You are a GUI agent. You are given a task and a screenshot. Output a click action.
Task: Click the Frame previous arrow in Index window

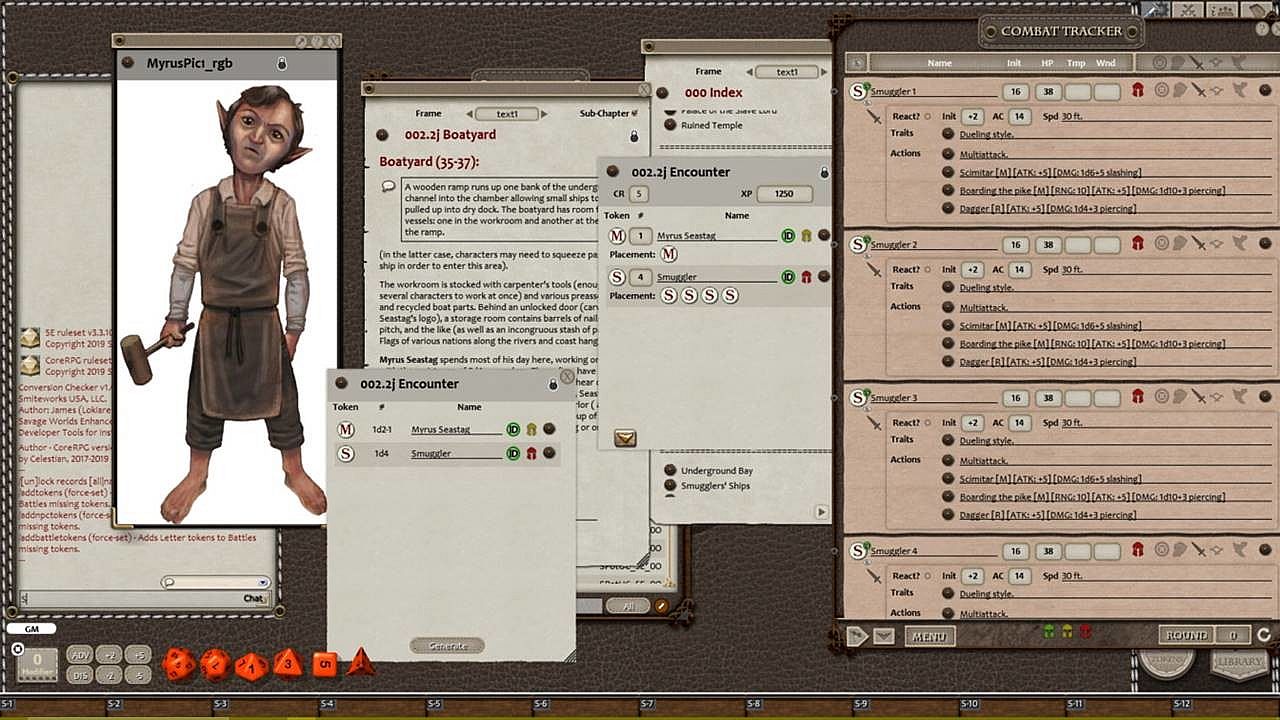[x=750, y=72]
